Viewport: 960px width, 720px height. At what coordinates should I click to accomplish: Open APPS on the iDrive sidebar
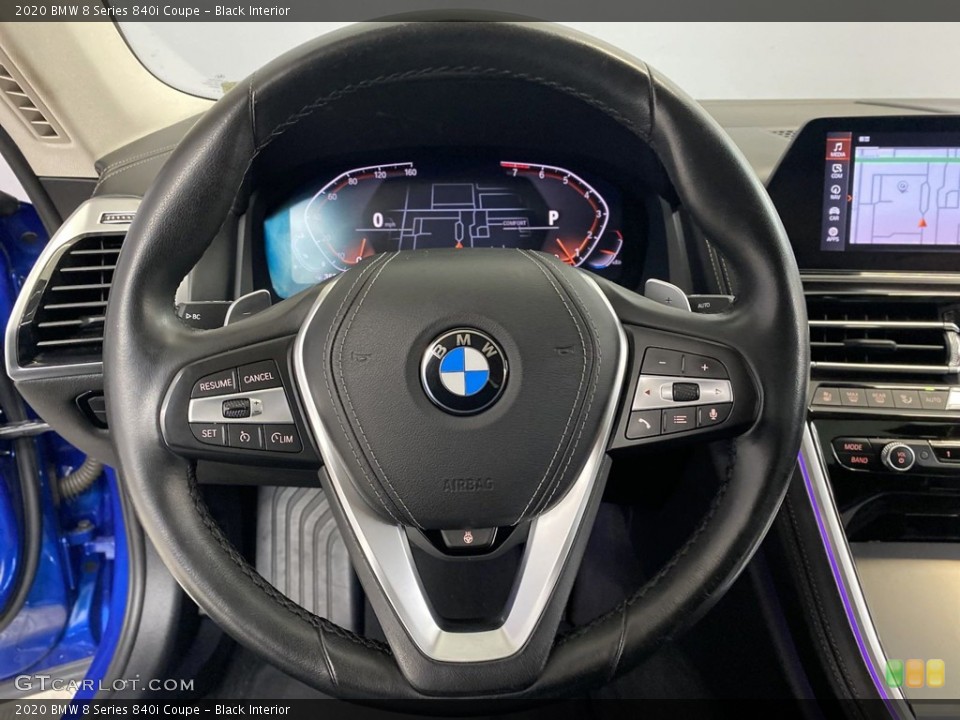(833, 235)
